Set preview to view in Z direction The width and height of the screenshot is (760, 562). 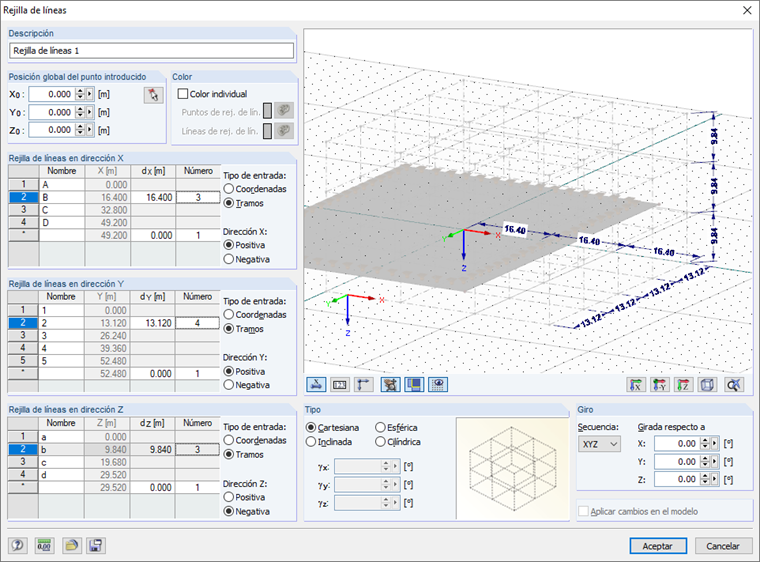coord(683,385)
